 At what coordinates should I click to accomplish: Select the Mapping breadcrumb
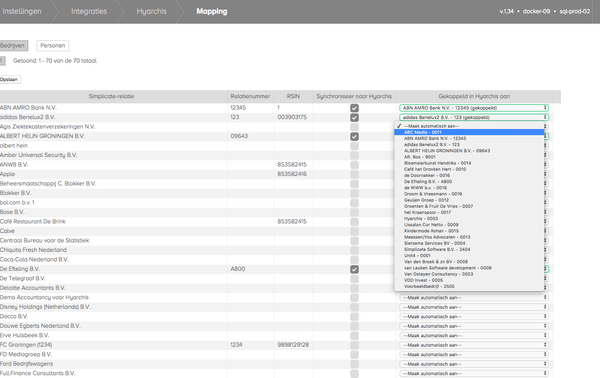click(x=212, y=11)
